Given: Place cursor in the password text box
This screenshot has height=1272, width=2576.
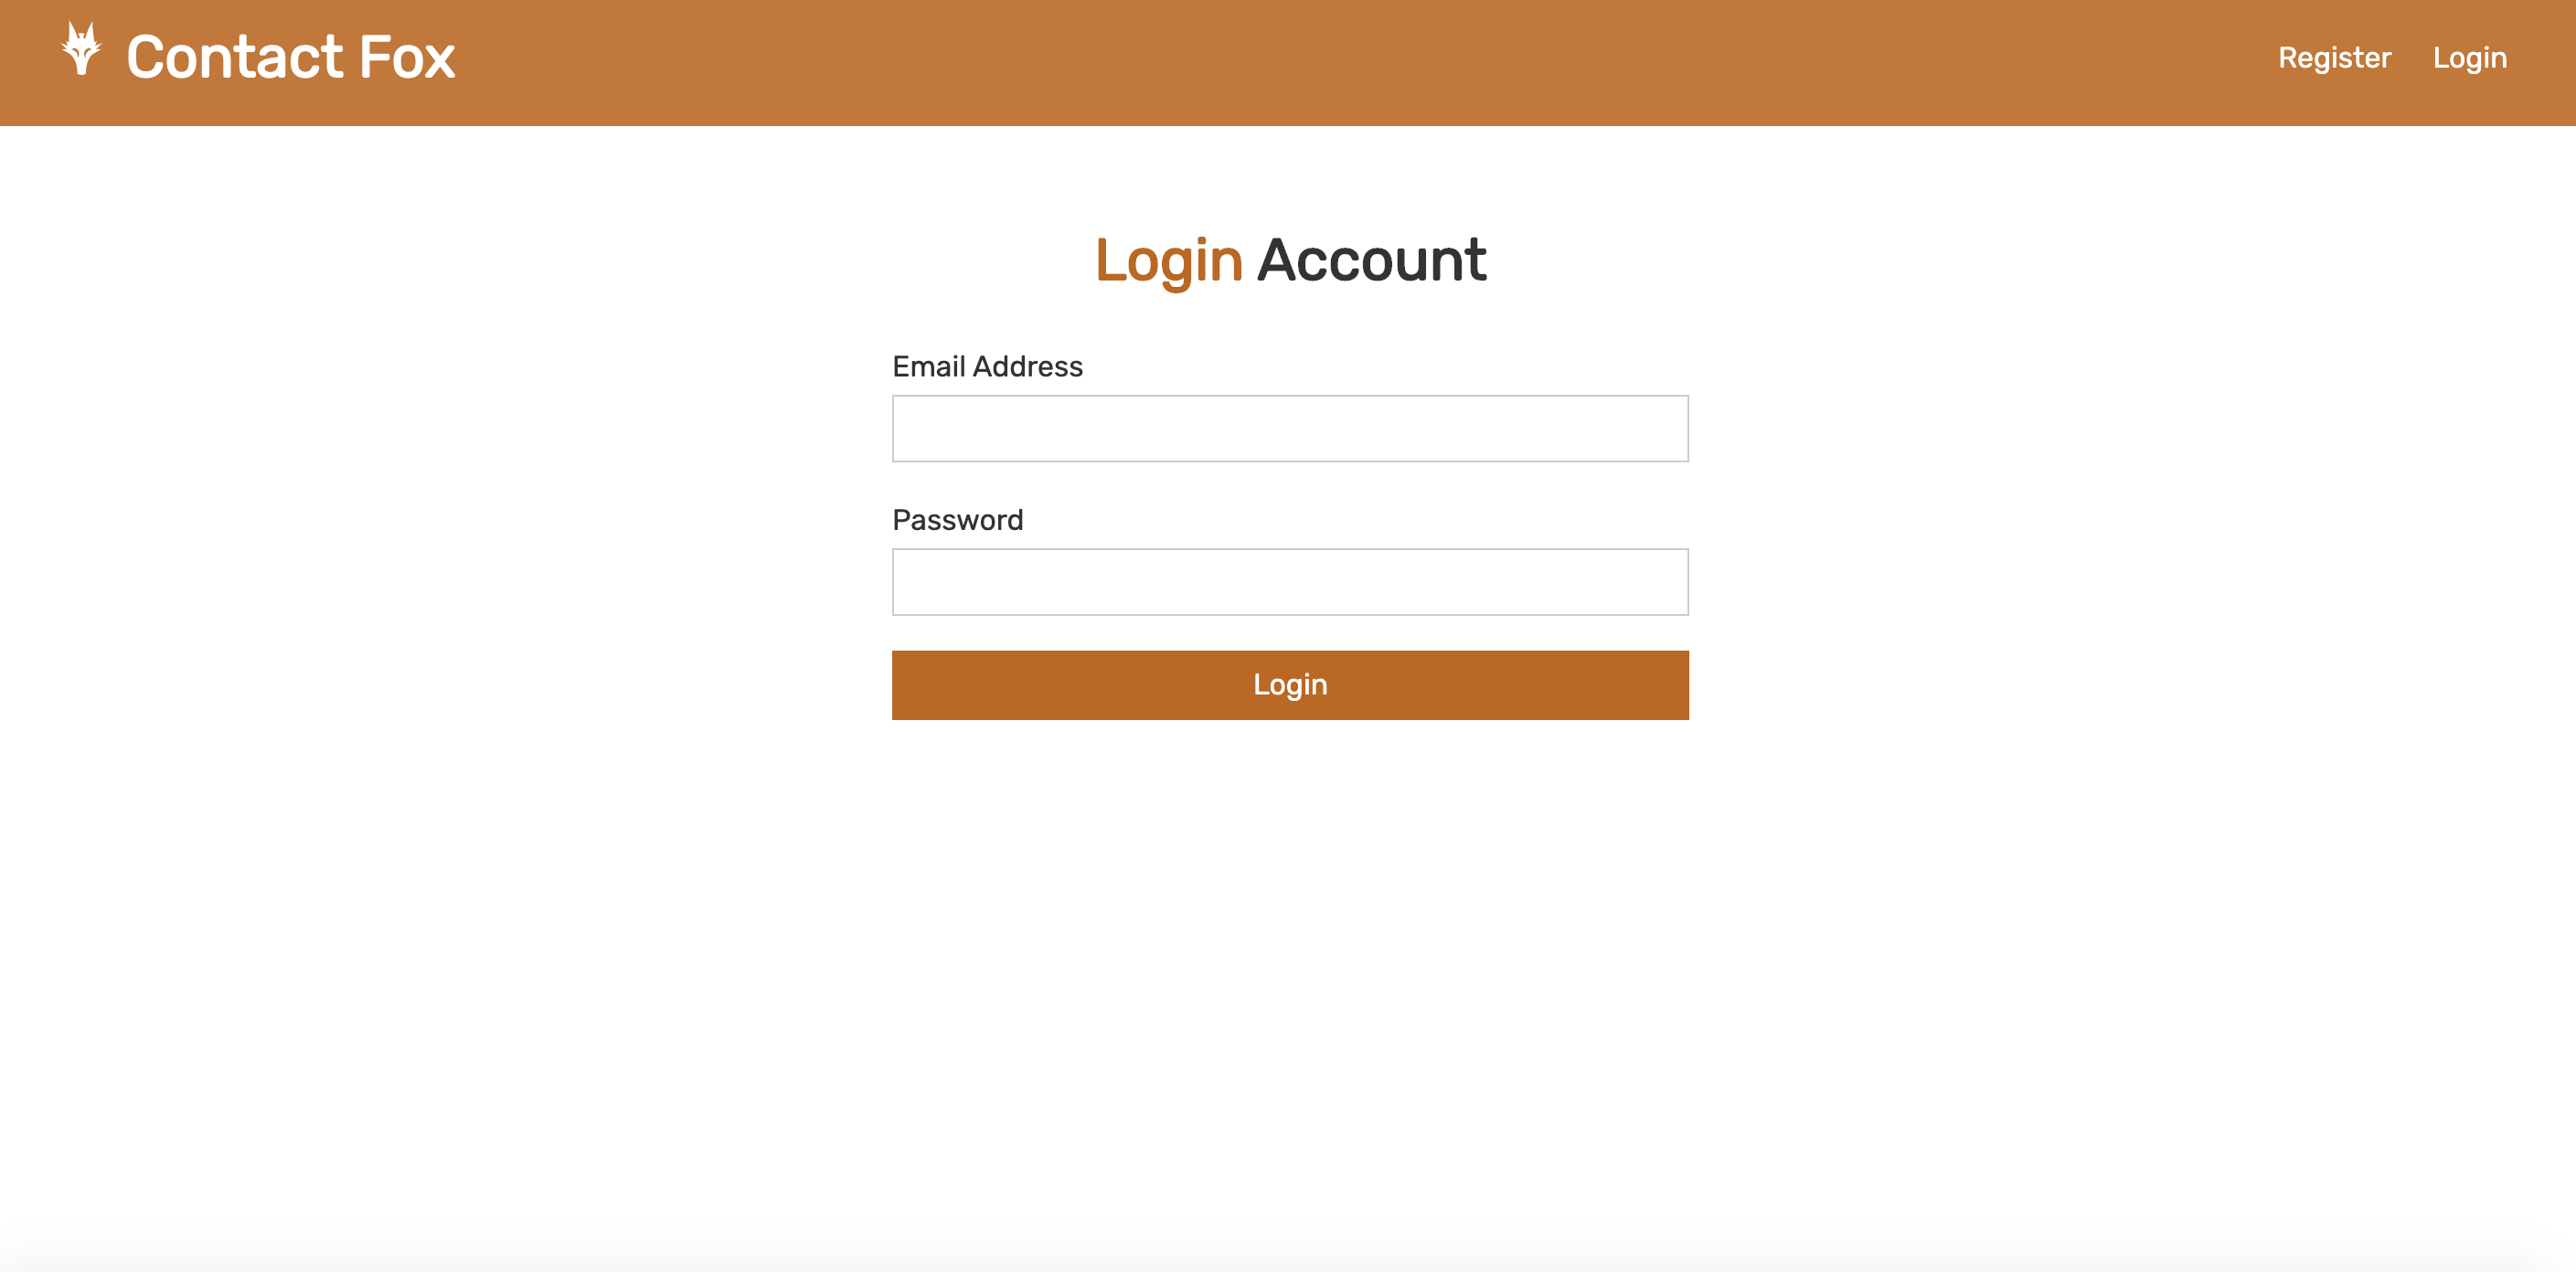Looking at the screenshot, I should (x=1290, y=582).
